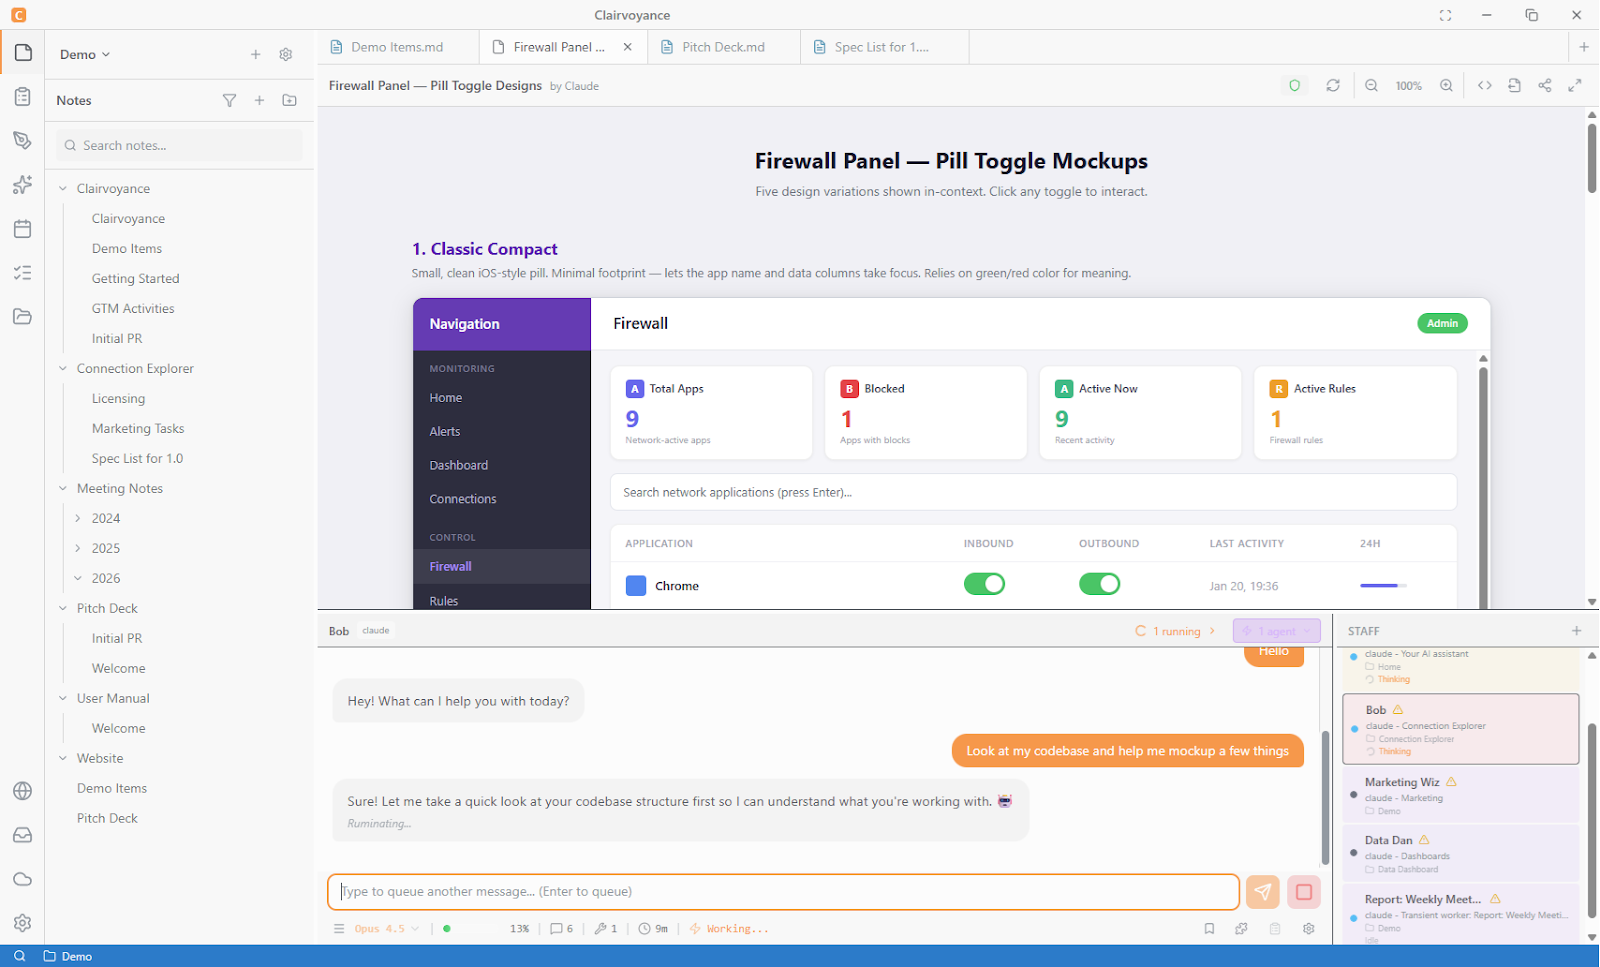Viewport: 1600px width, 967px height.
Task: Open the code view icon
Action: click(1485, 86)
